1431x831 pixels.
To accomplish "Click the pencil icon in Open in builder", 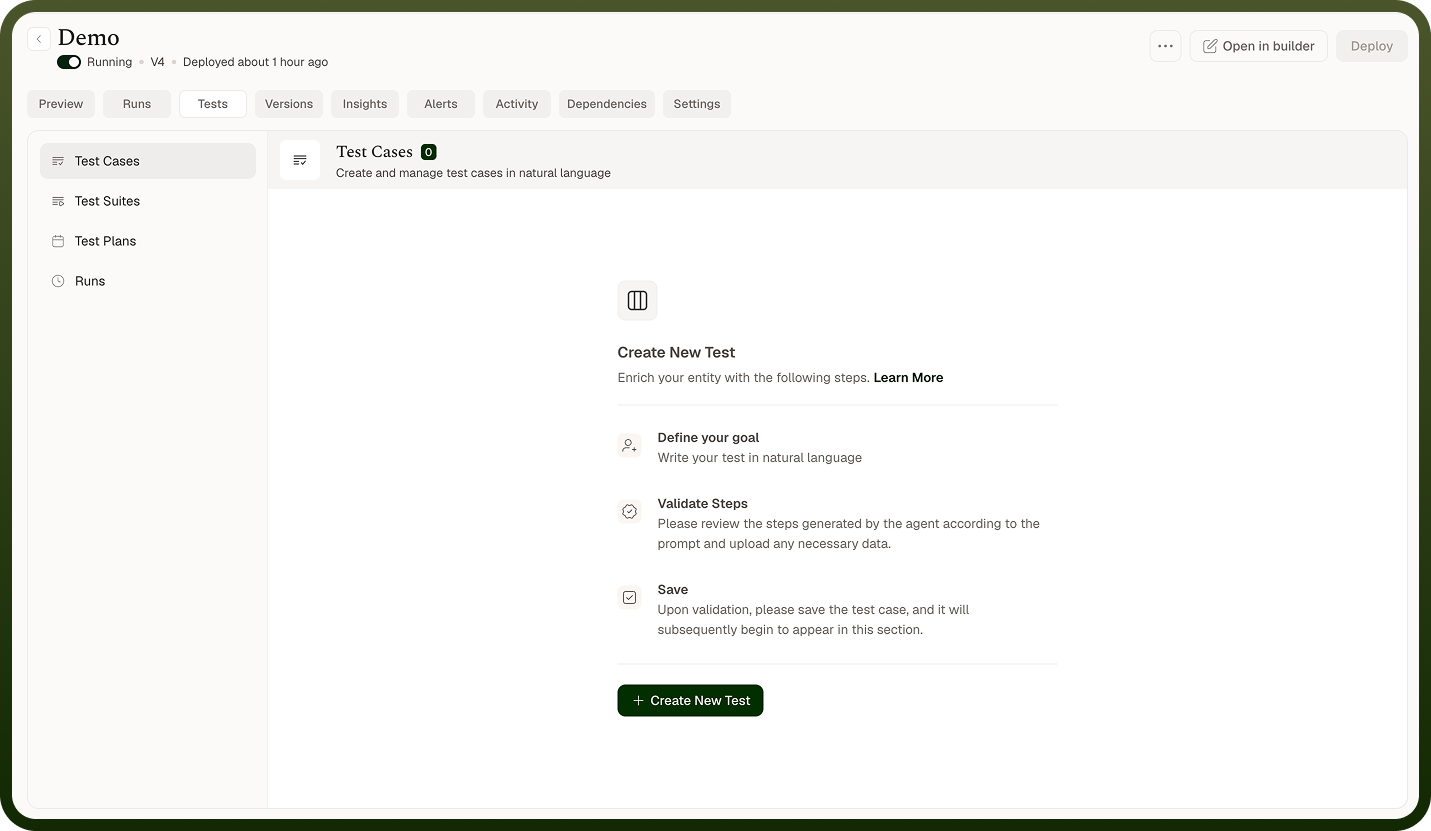I will click(1210, 46).
